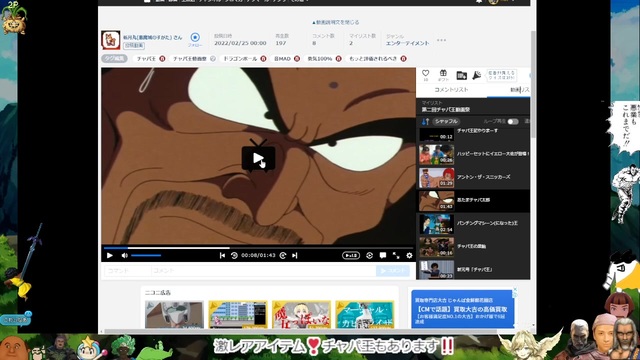The height and width of the screenshot is (360, 640).
Task: Skip forward 10 seconds with the circular-arrow icon
Action: click(x=283, y=256)
